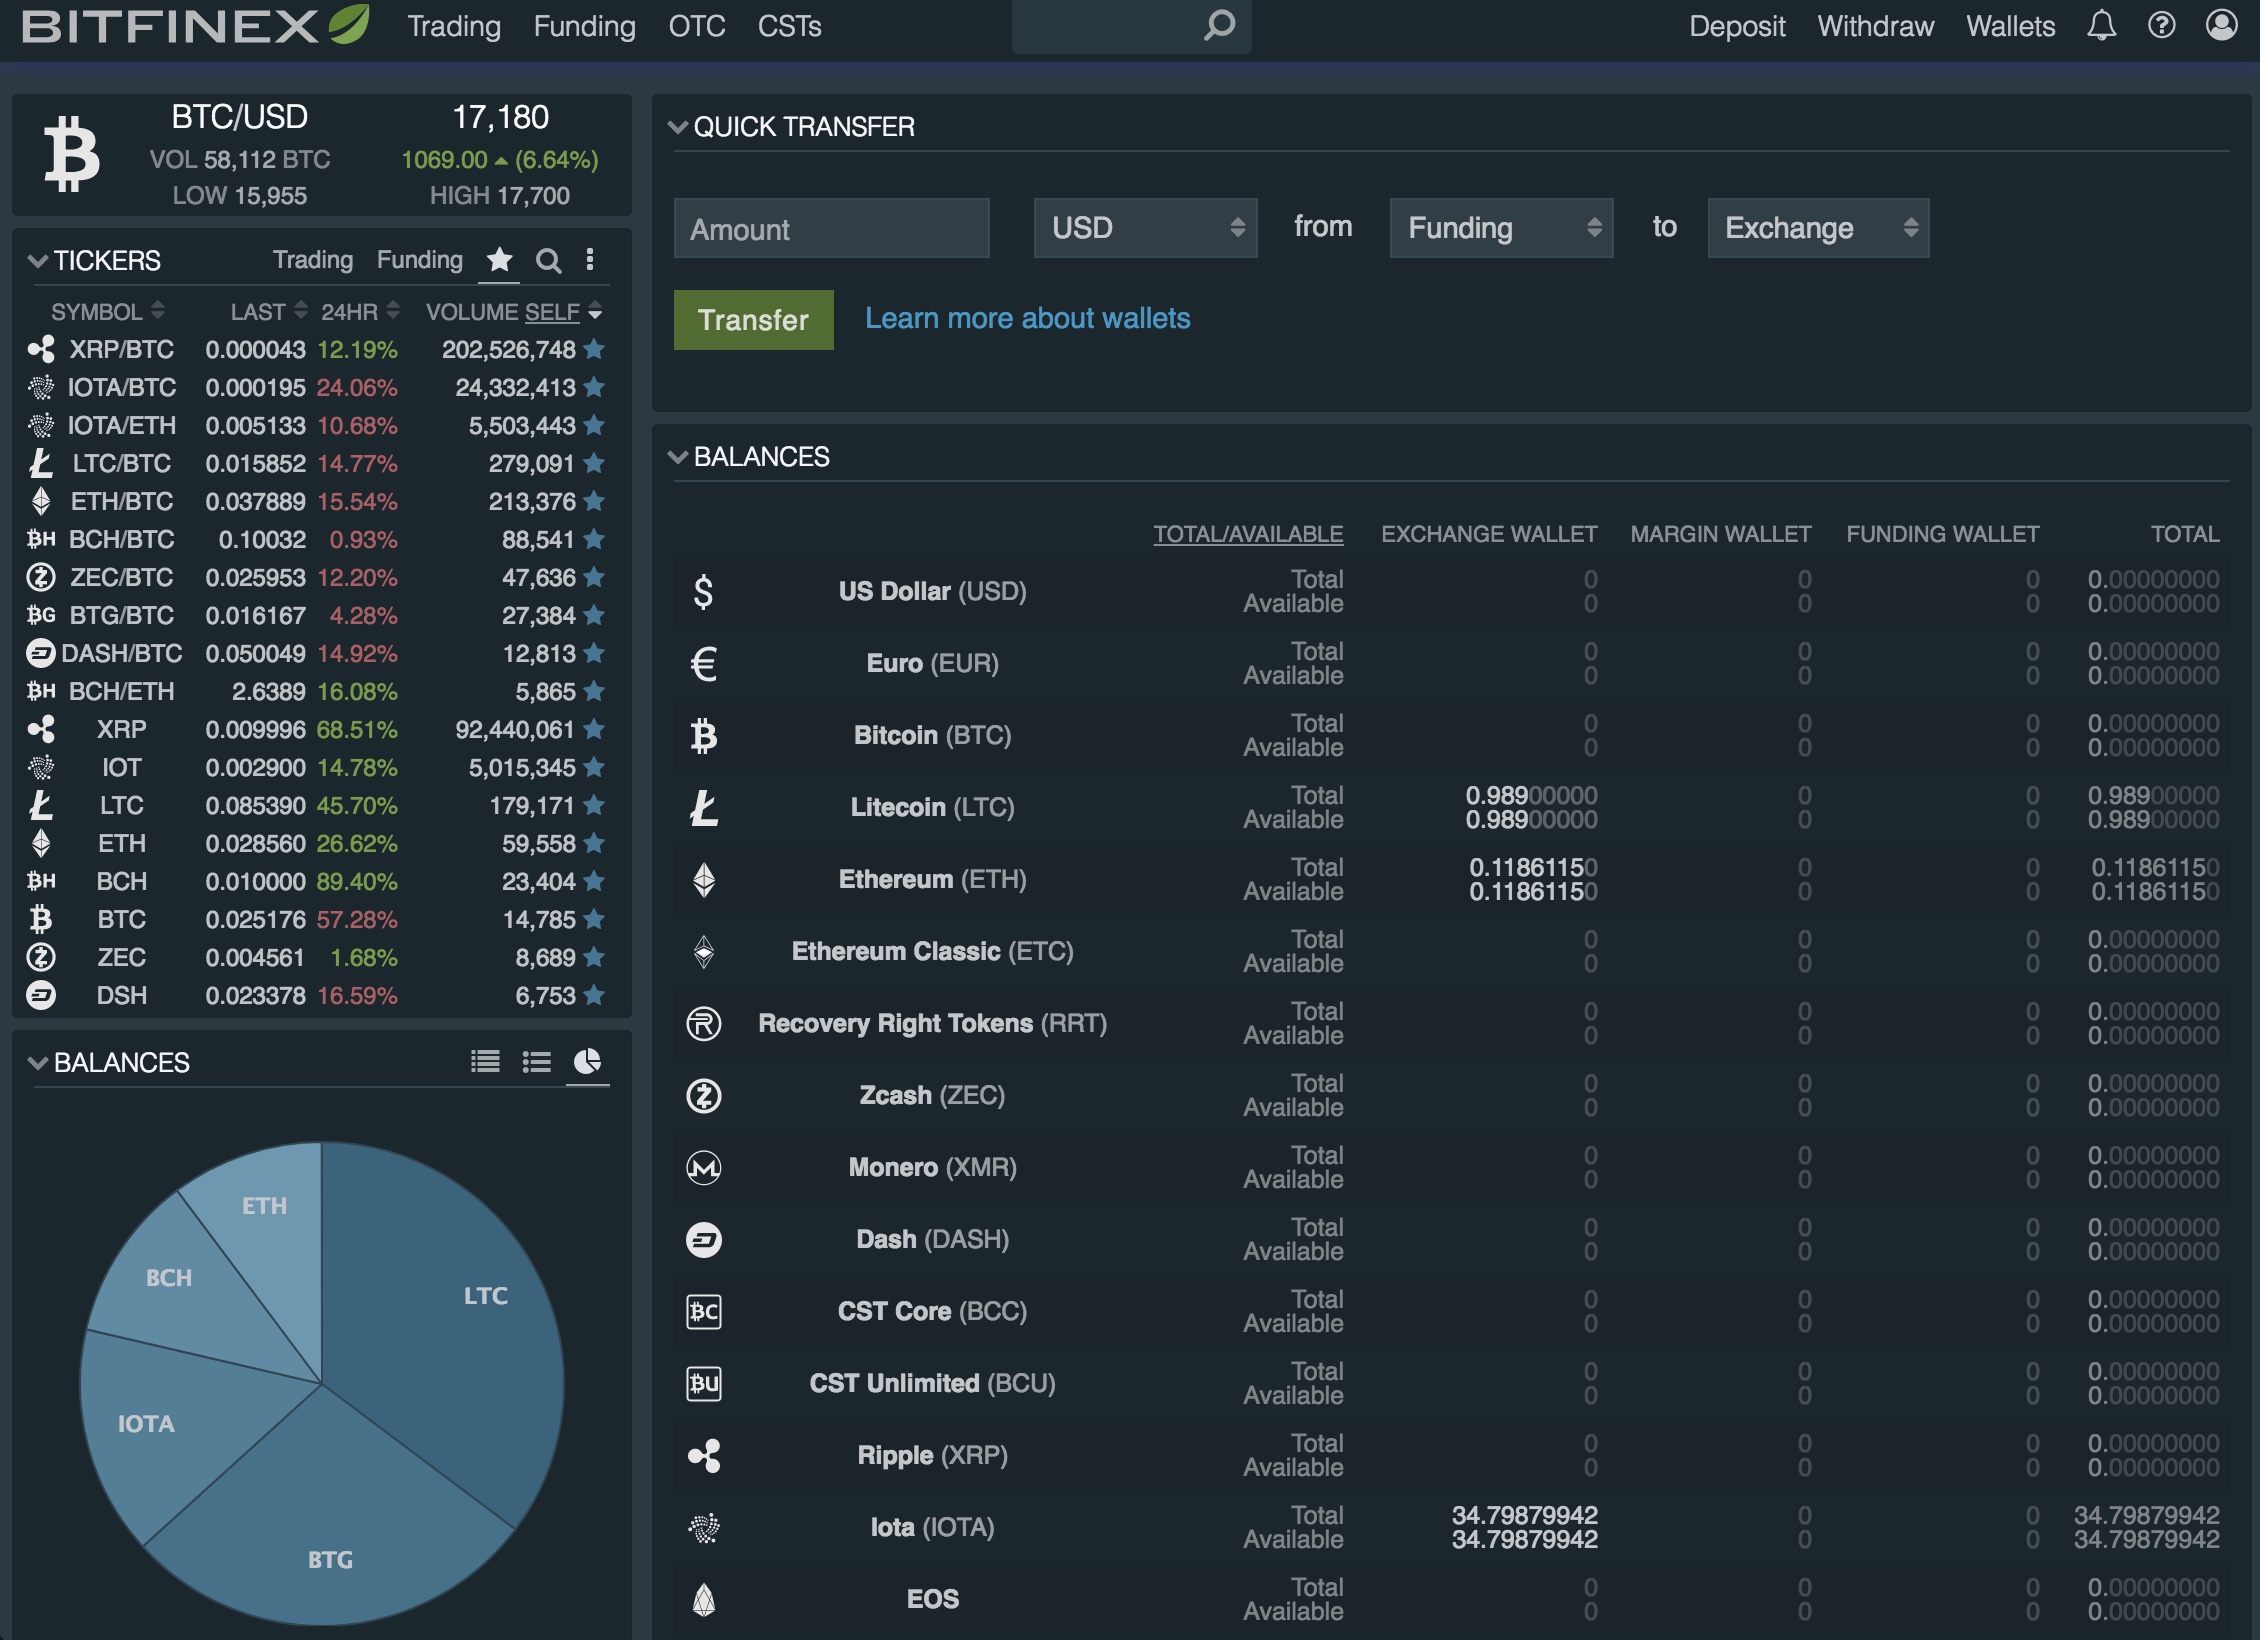2260x1640 pixels.
Task: Toggle favorite star for ZEC/BTC
Action: (x=594, y=577)
